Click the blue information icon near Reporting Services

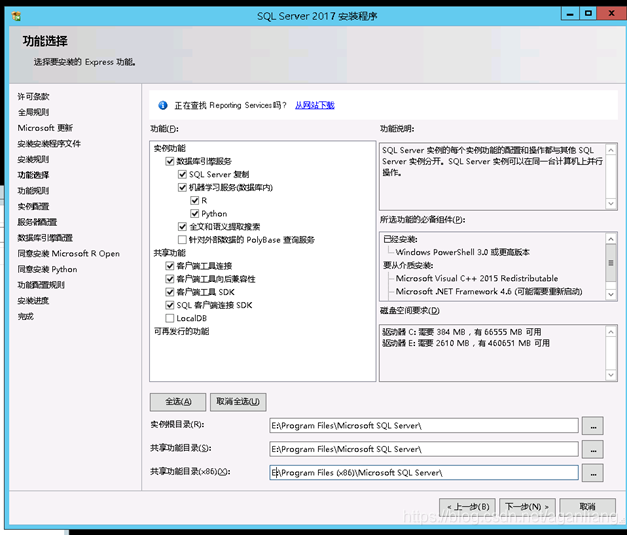163,105
